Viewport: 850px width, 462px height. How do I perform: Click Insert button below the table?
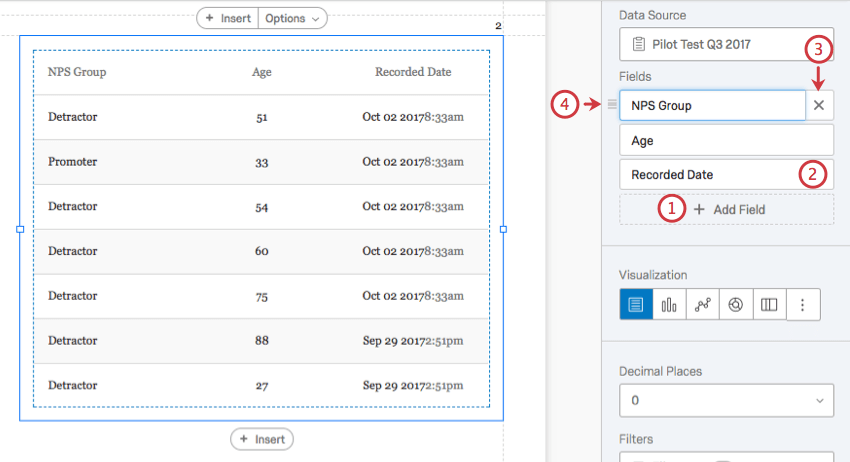262,439
